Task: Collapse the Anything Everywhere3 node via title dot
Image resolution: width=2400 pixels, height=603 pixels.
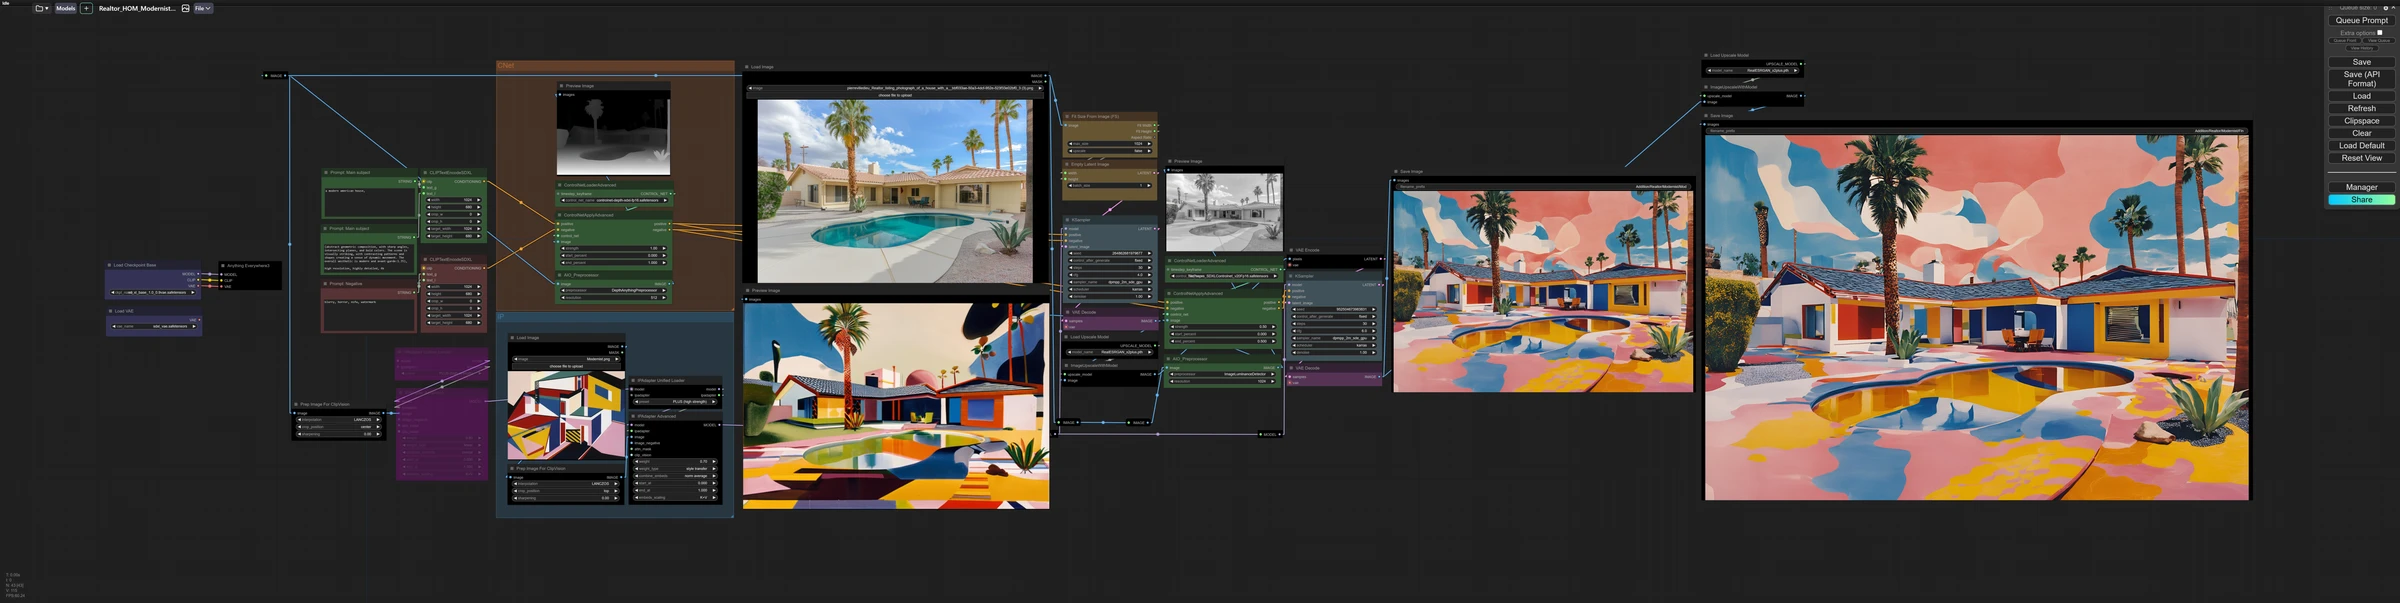Action: (x=223, y=265)
